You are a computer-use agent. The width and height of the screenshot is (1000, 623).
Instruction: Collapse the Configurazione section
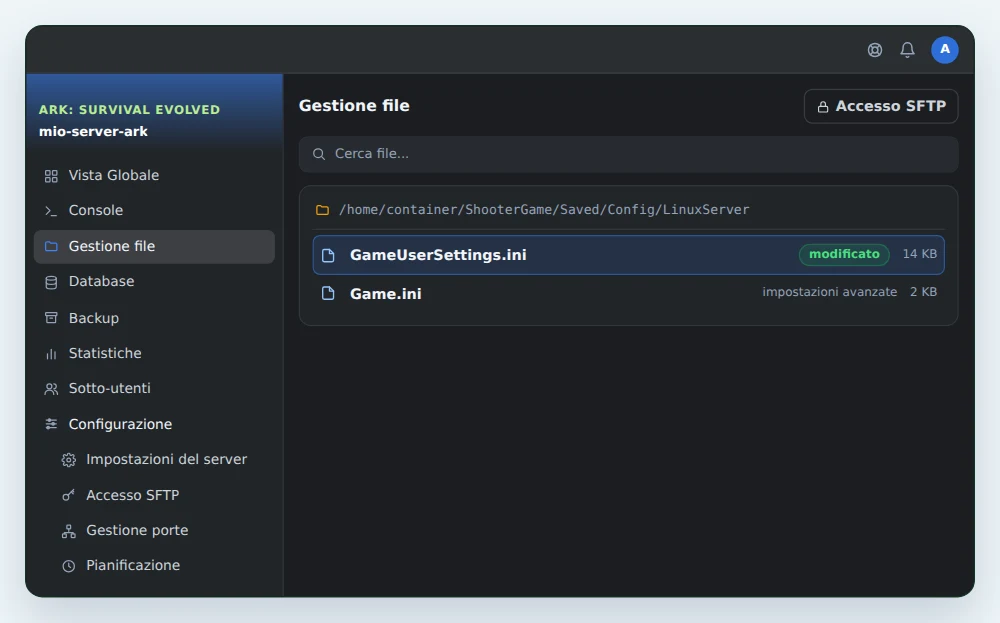(154, 424)
